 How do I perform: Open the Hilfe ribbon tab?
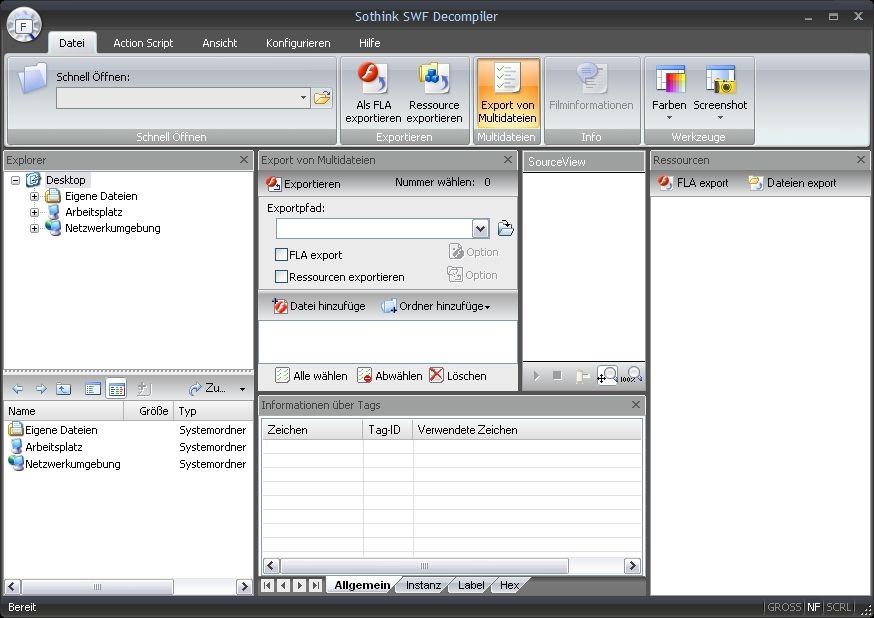coord(370,43)
